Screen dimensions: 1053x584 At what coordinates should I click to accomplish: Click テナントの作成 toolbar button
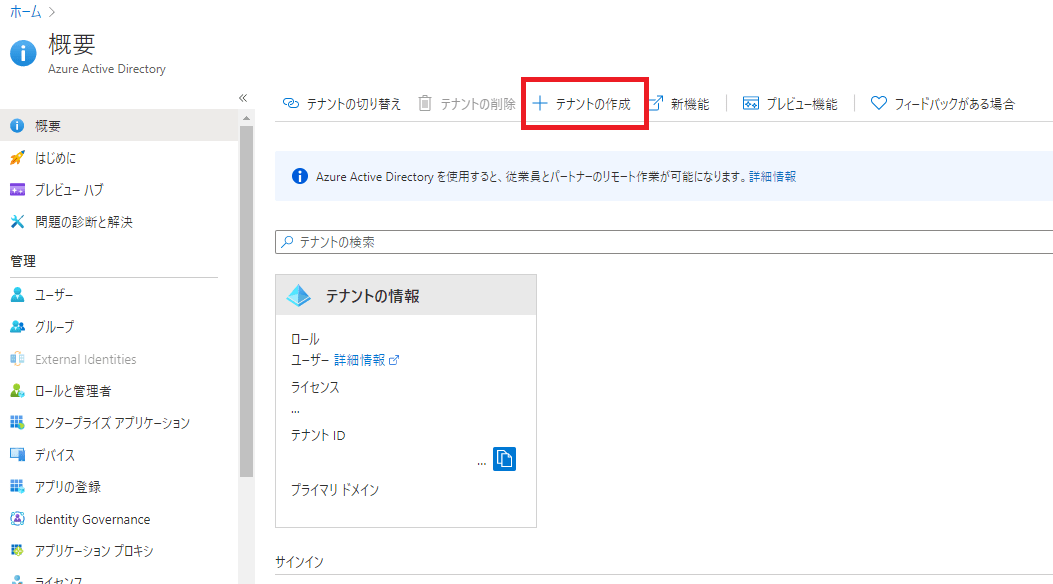pyautogui.click(x=582, y=103)
